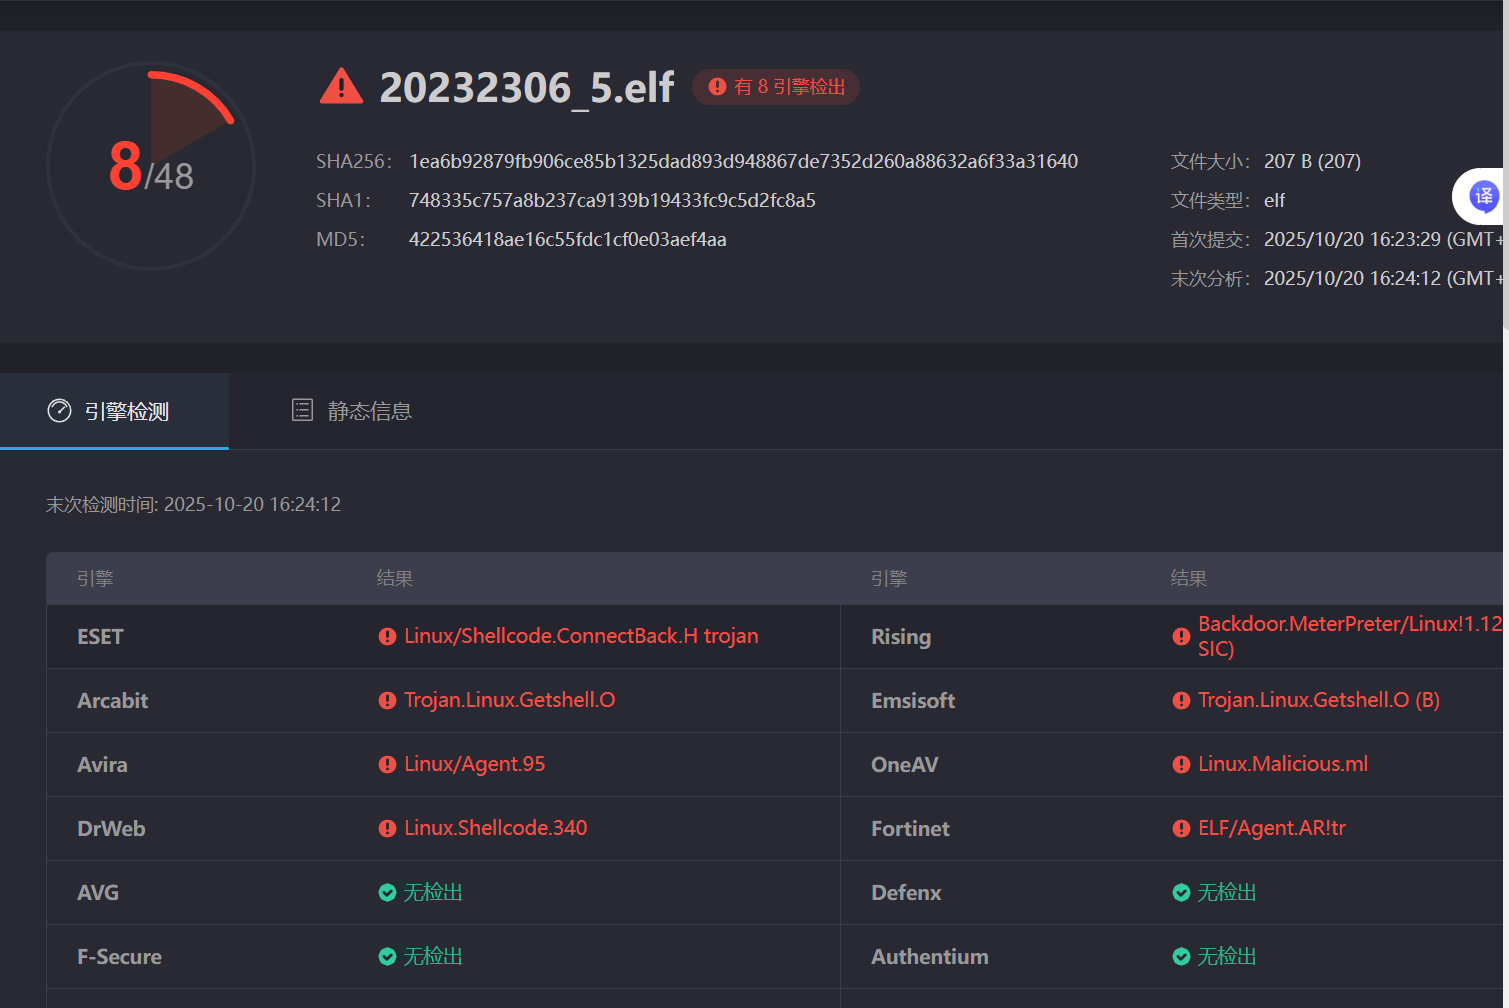Click Arcabit result Trojan.Linux.Getshell.O
The image size is (1509, 1008).
coord(510,701)
